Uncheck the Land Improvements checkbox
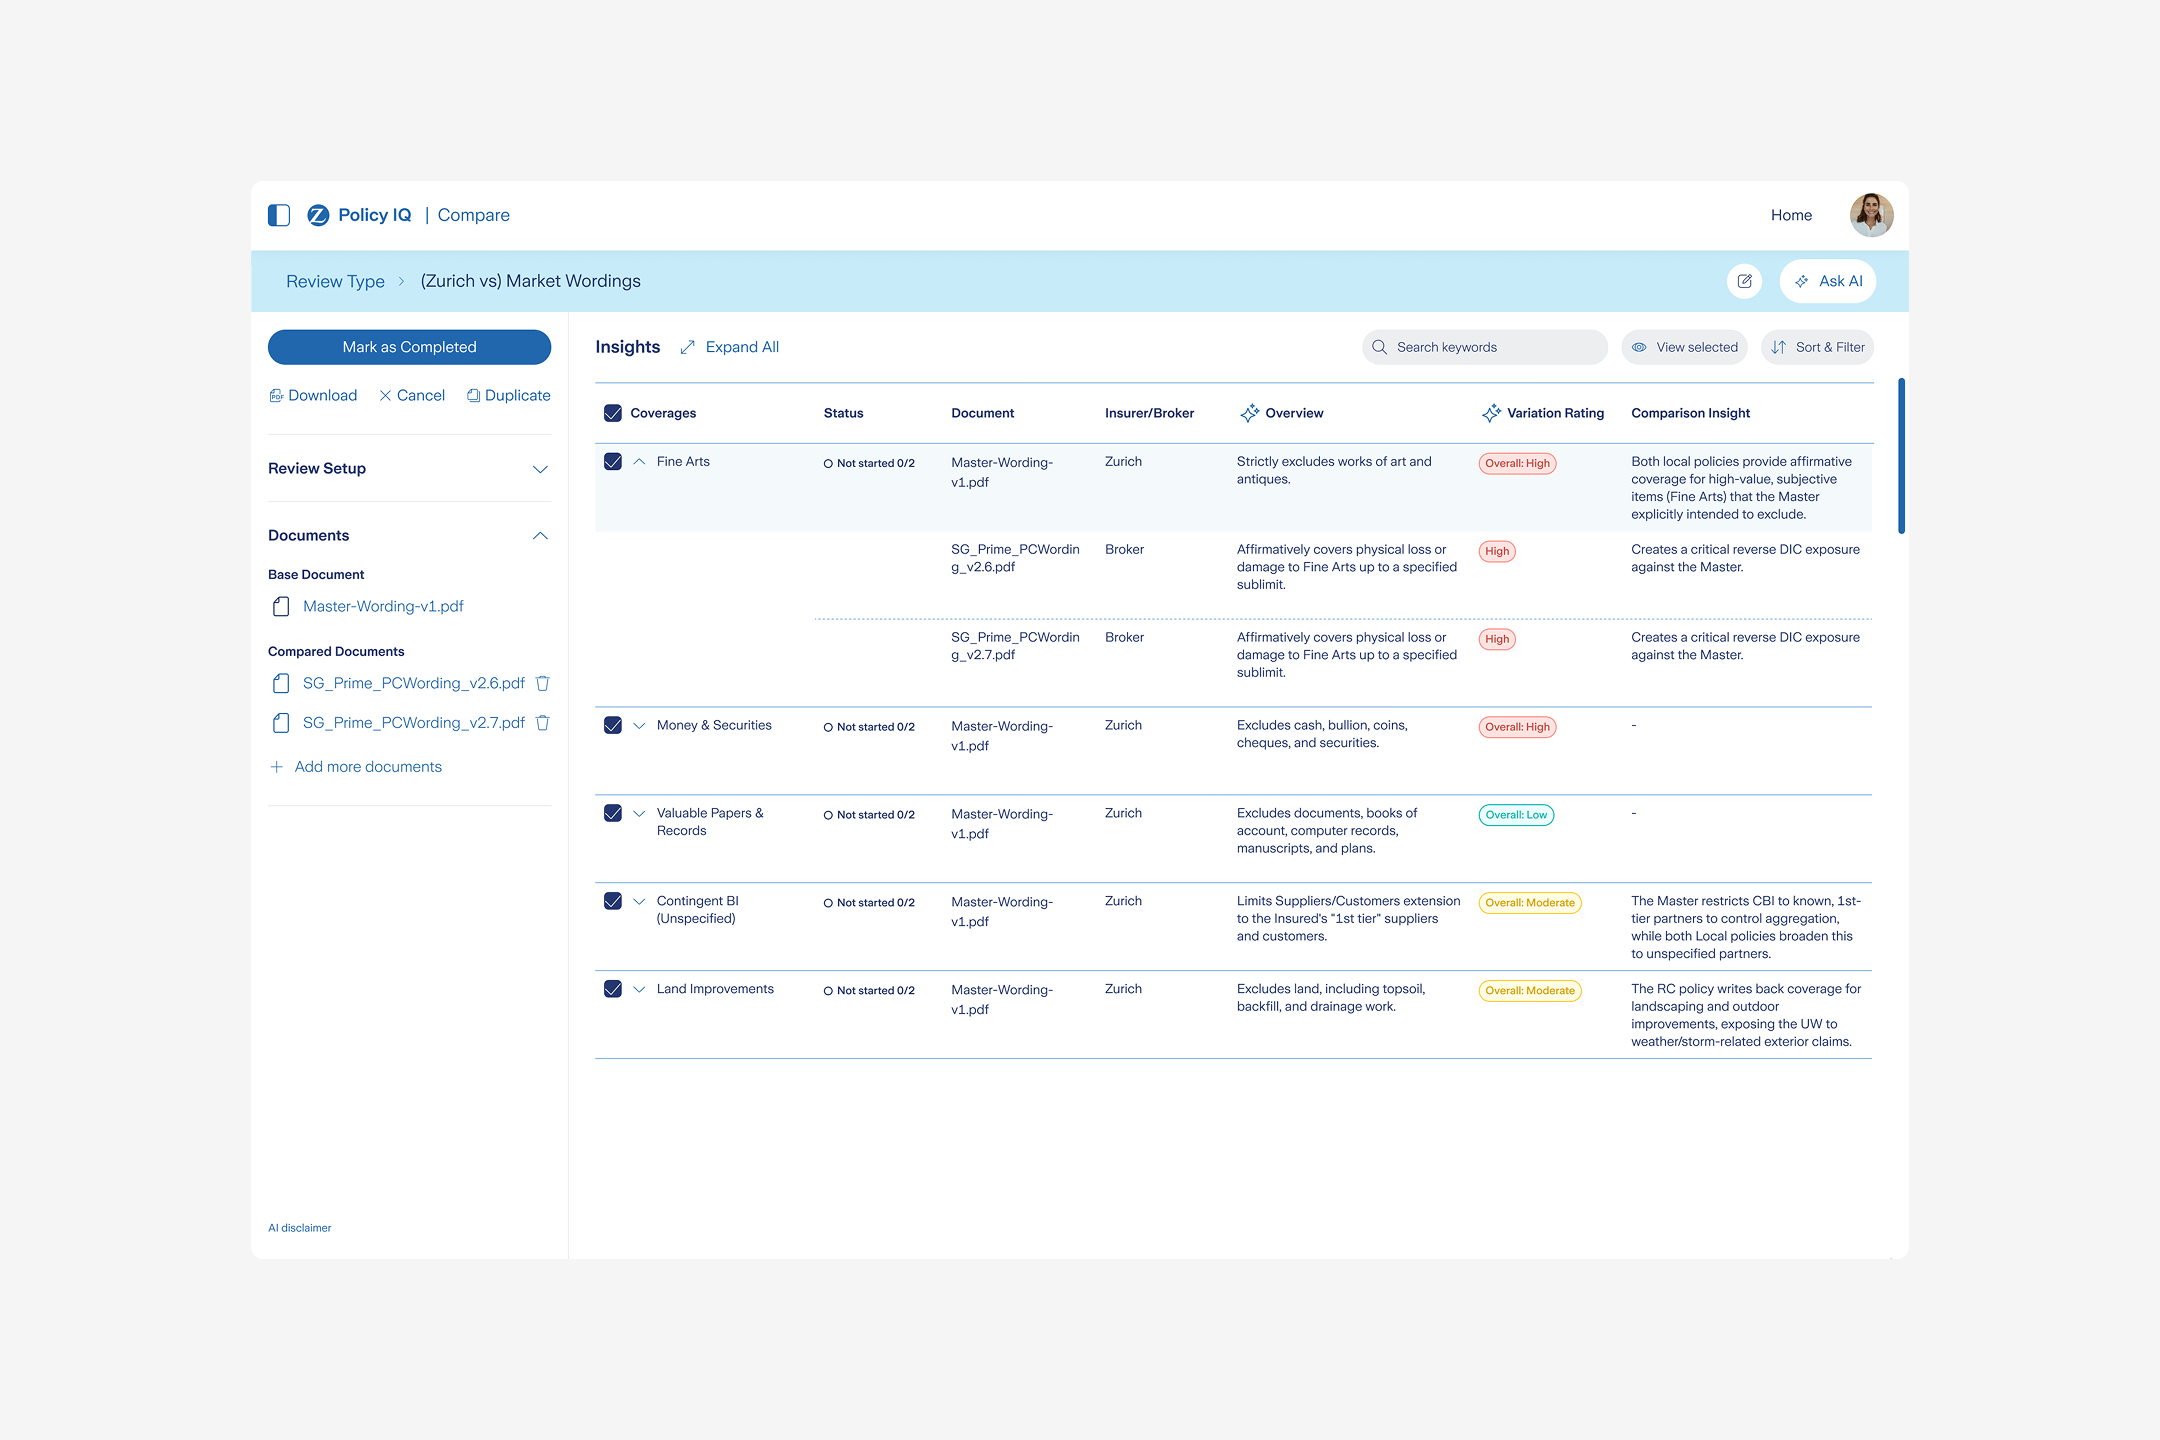 [613, 989]
